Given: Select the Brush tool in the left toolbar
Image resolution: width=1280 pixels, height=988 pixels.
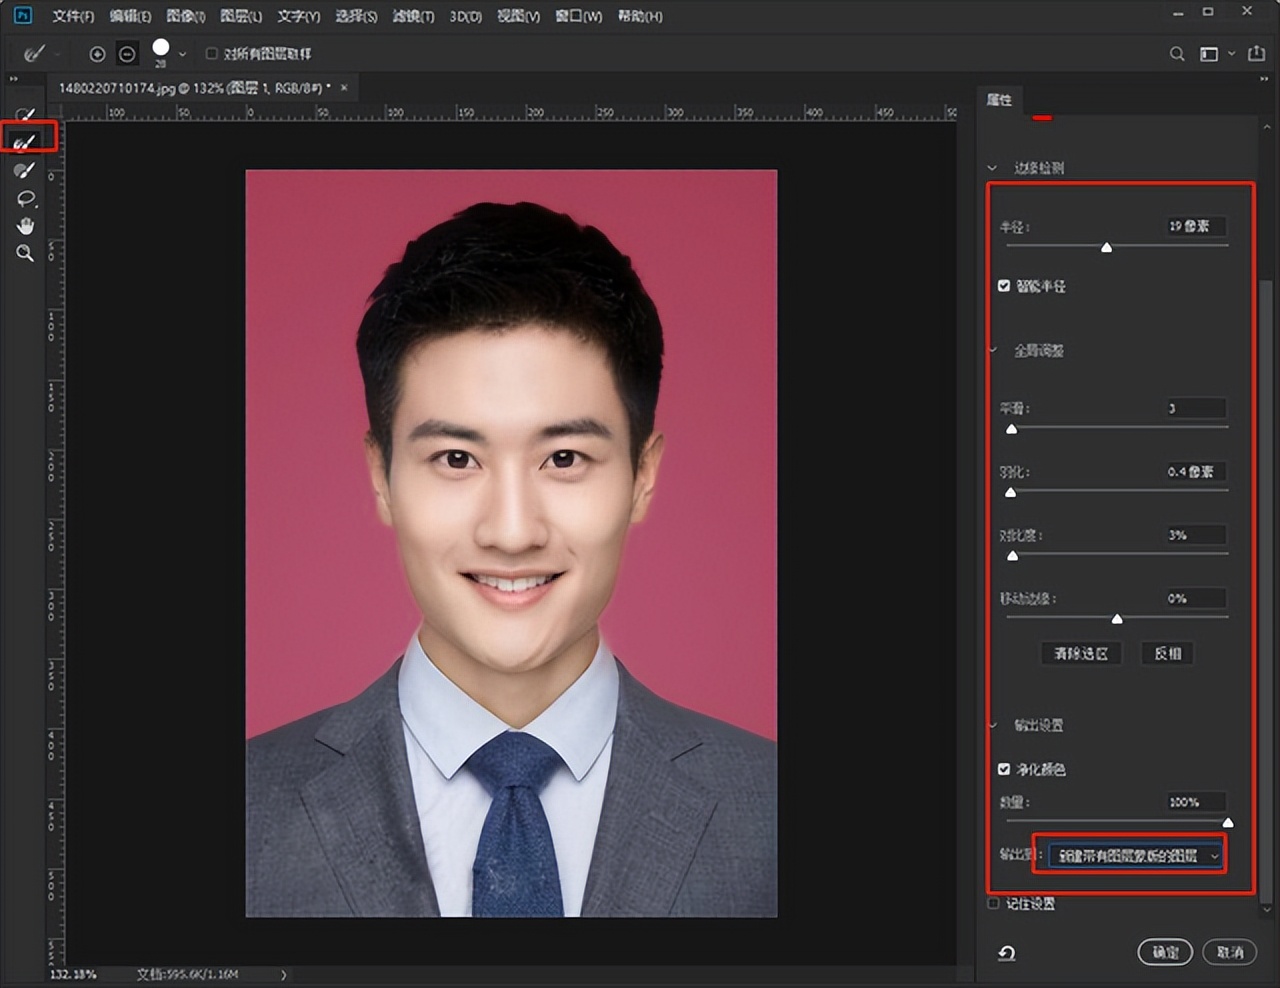Looking at the screenshot, I should tap(25, 170).
